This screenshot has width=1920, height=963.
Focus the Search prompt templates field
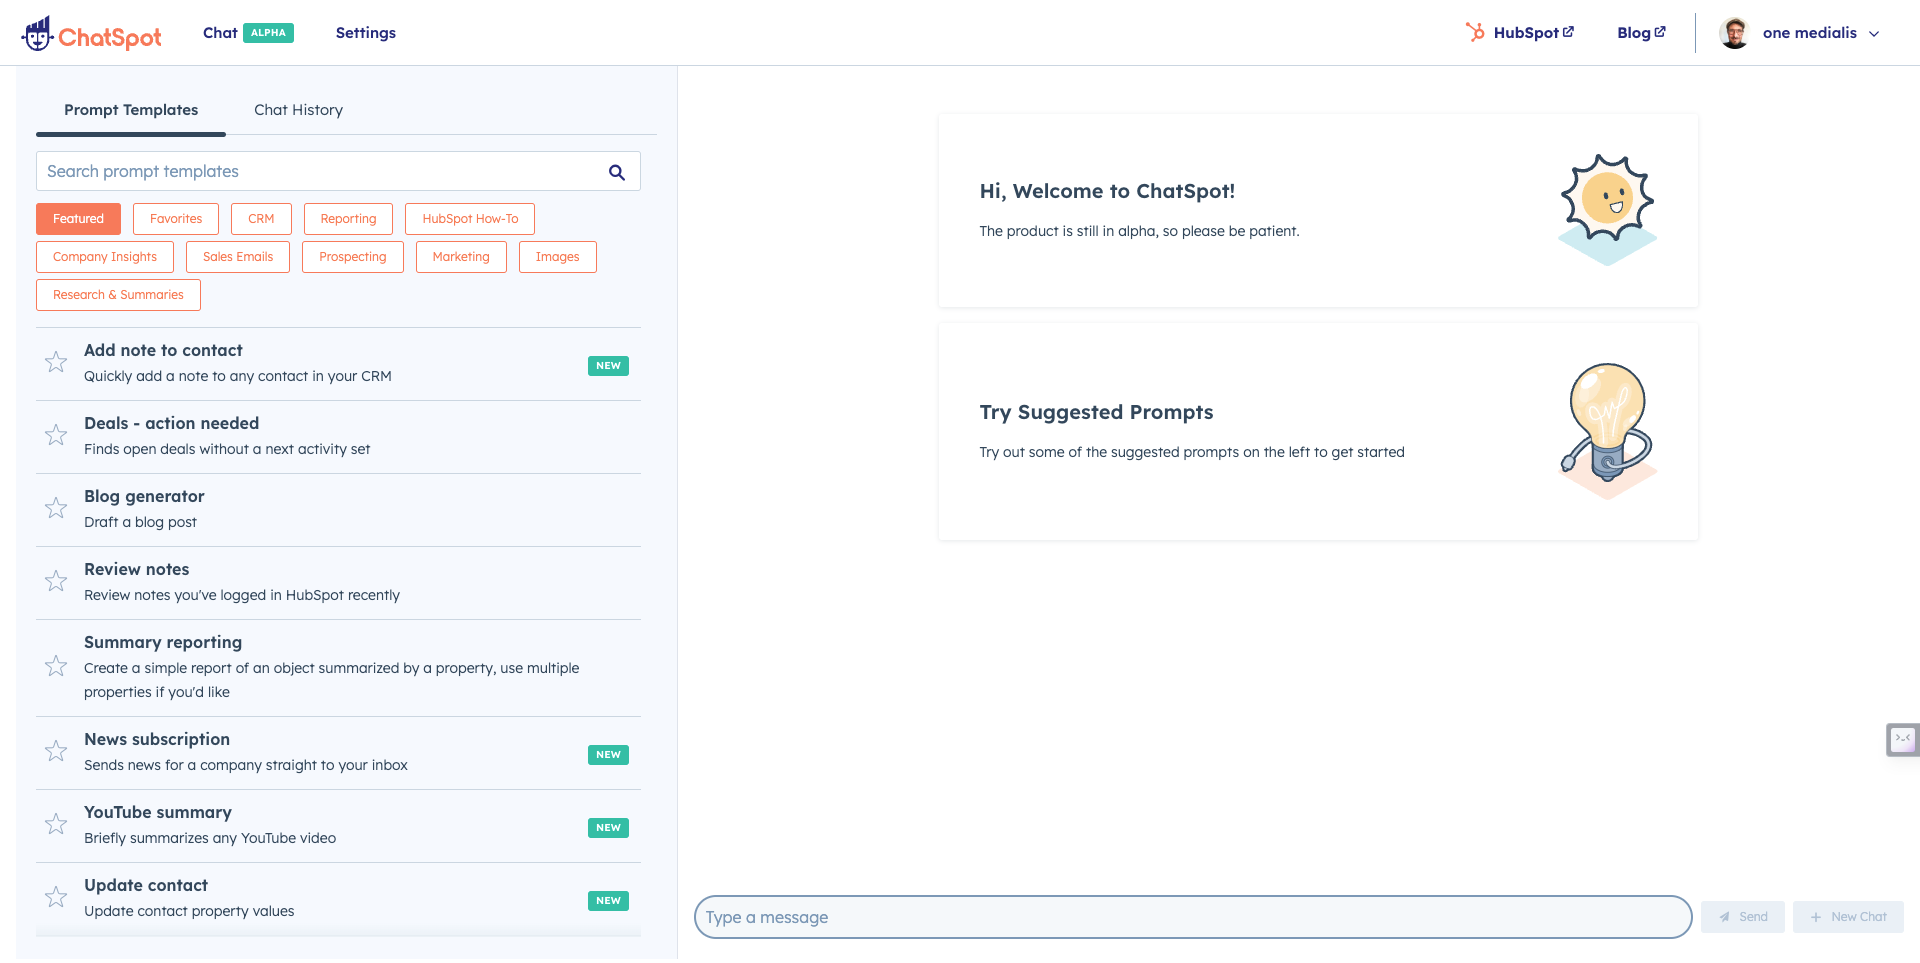(338, 171)
